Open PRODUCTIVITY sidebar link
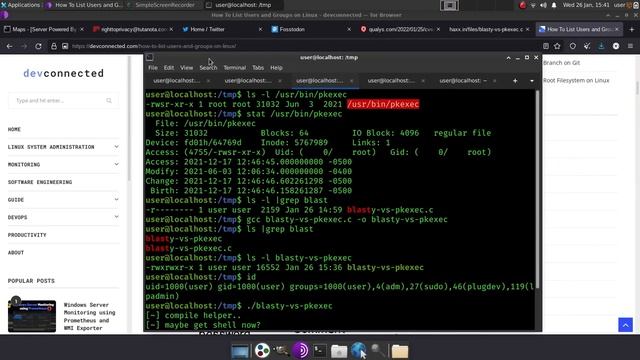 [x=27, y=235]
